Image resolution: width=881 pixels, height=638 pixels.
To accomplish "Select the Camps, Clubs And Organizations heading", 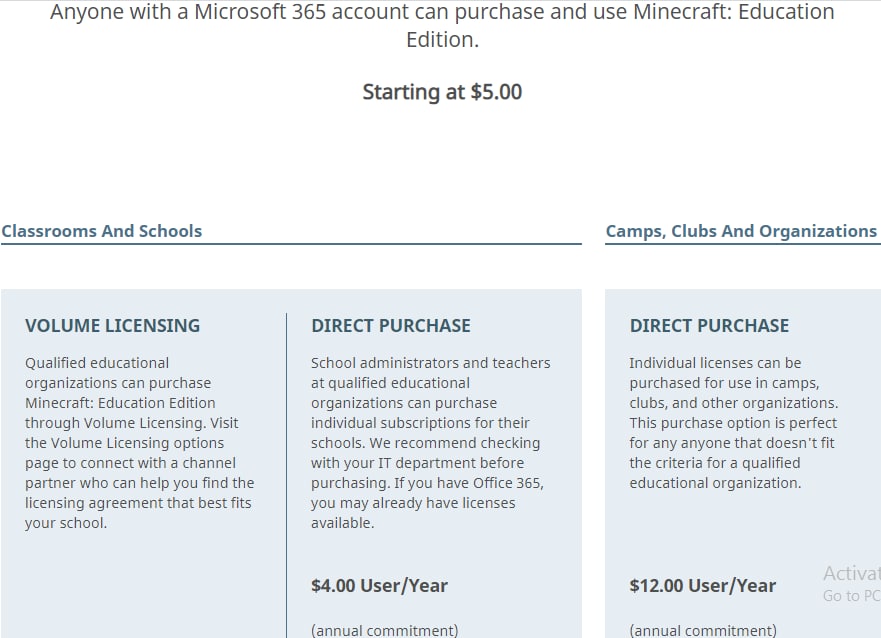I will tap(741, 231).
